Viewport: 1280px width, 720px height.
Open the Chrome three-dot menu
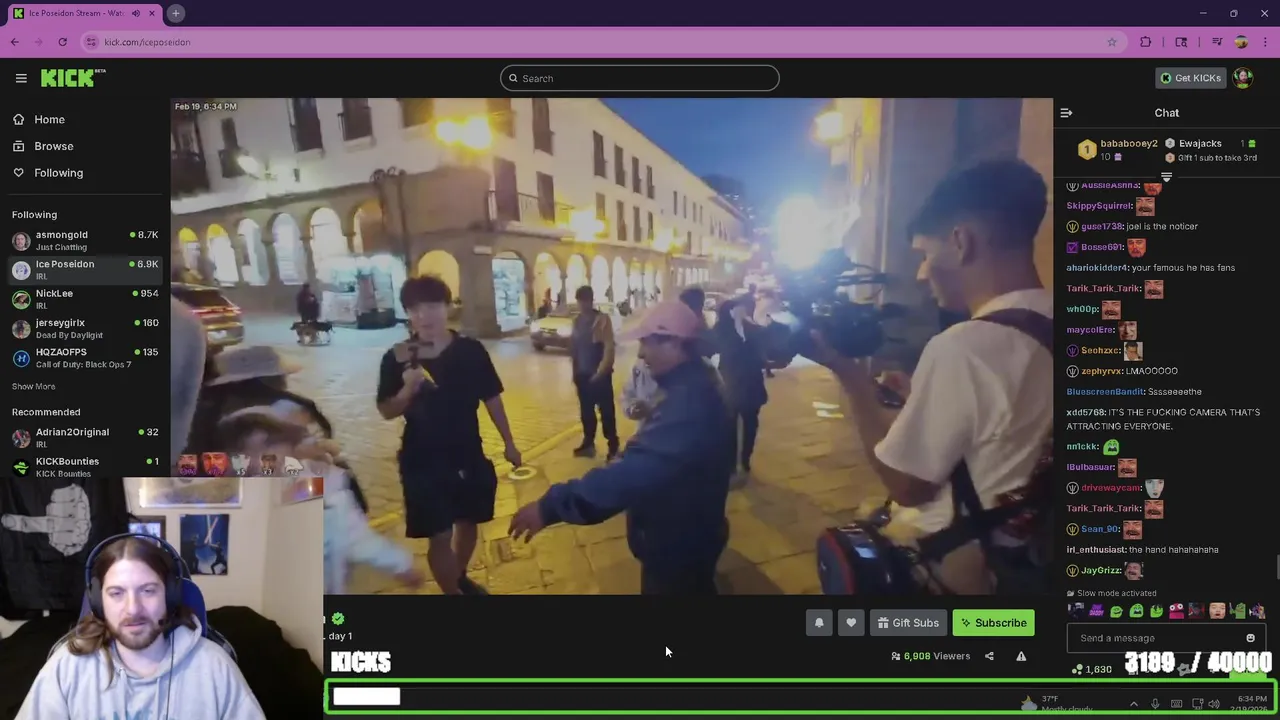click(x=1264, y=42)
